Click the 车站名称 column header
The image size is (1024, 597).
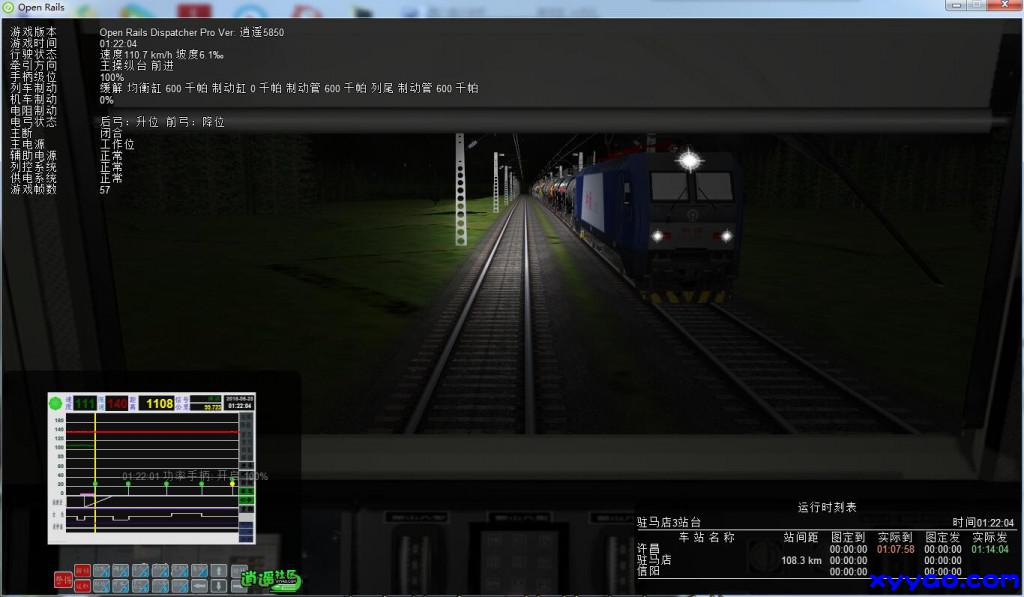coord(706,537)
